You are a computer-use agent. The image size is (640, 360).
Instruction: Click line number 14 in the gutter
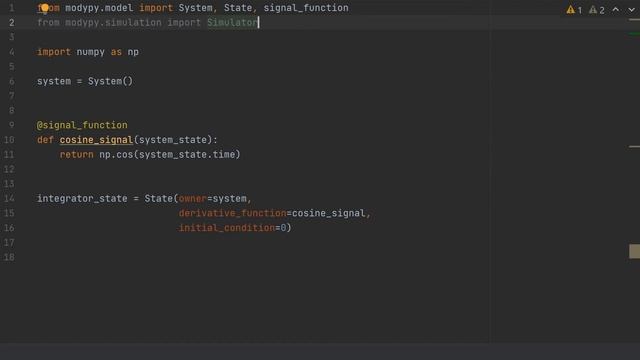click(9, 198)
